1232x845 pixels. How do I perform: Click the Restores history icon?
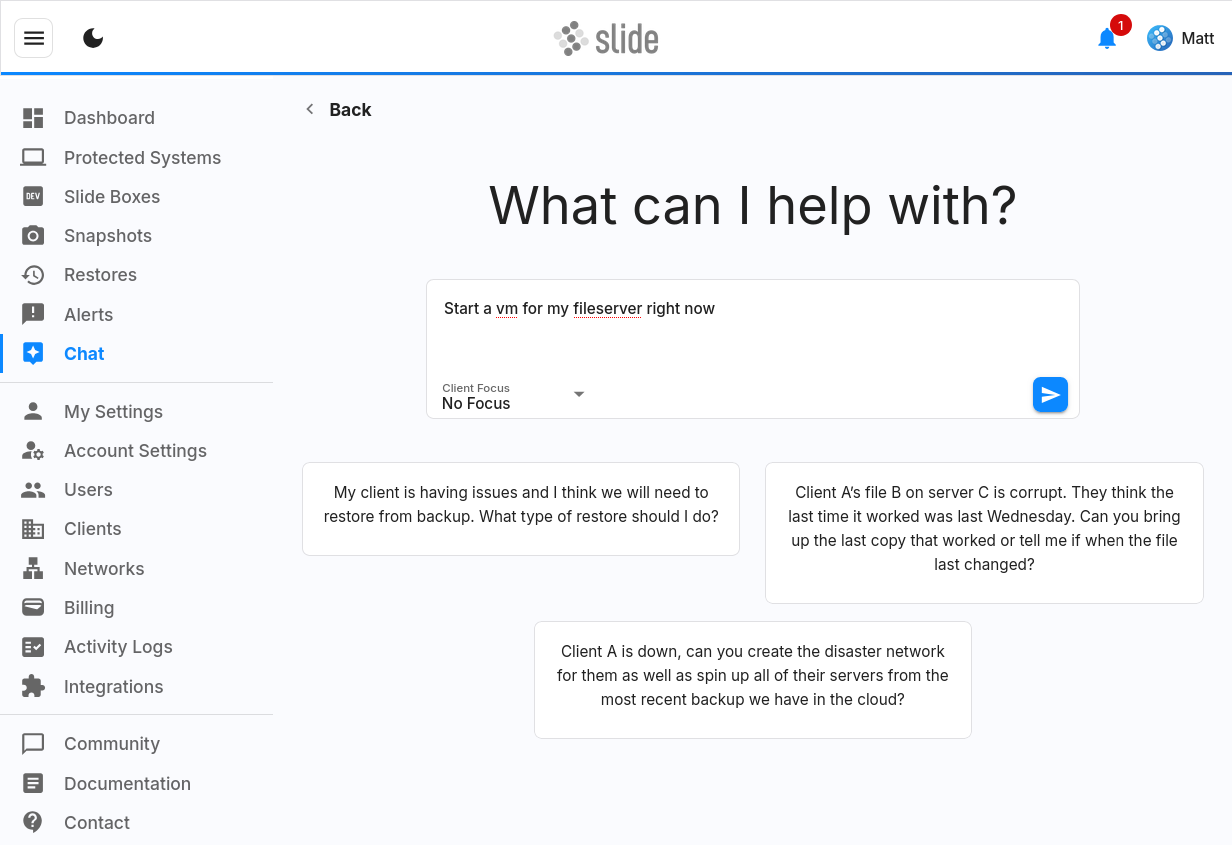click(33, 275)
